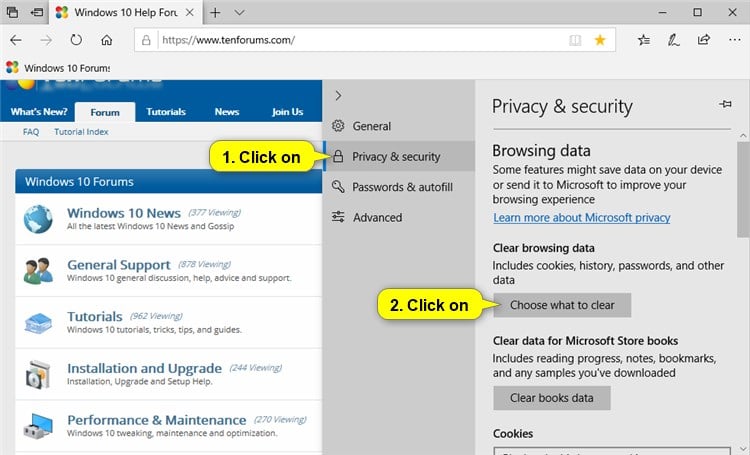750x455 pixels.
Task: Click the Advanced sliders icon
Action: point(338,217)
